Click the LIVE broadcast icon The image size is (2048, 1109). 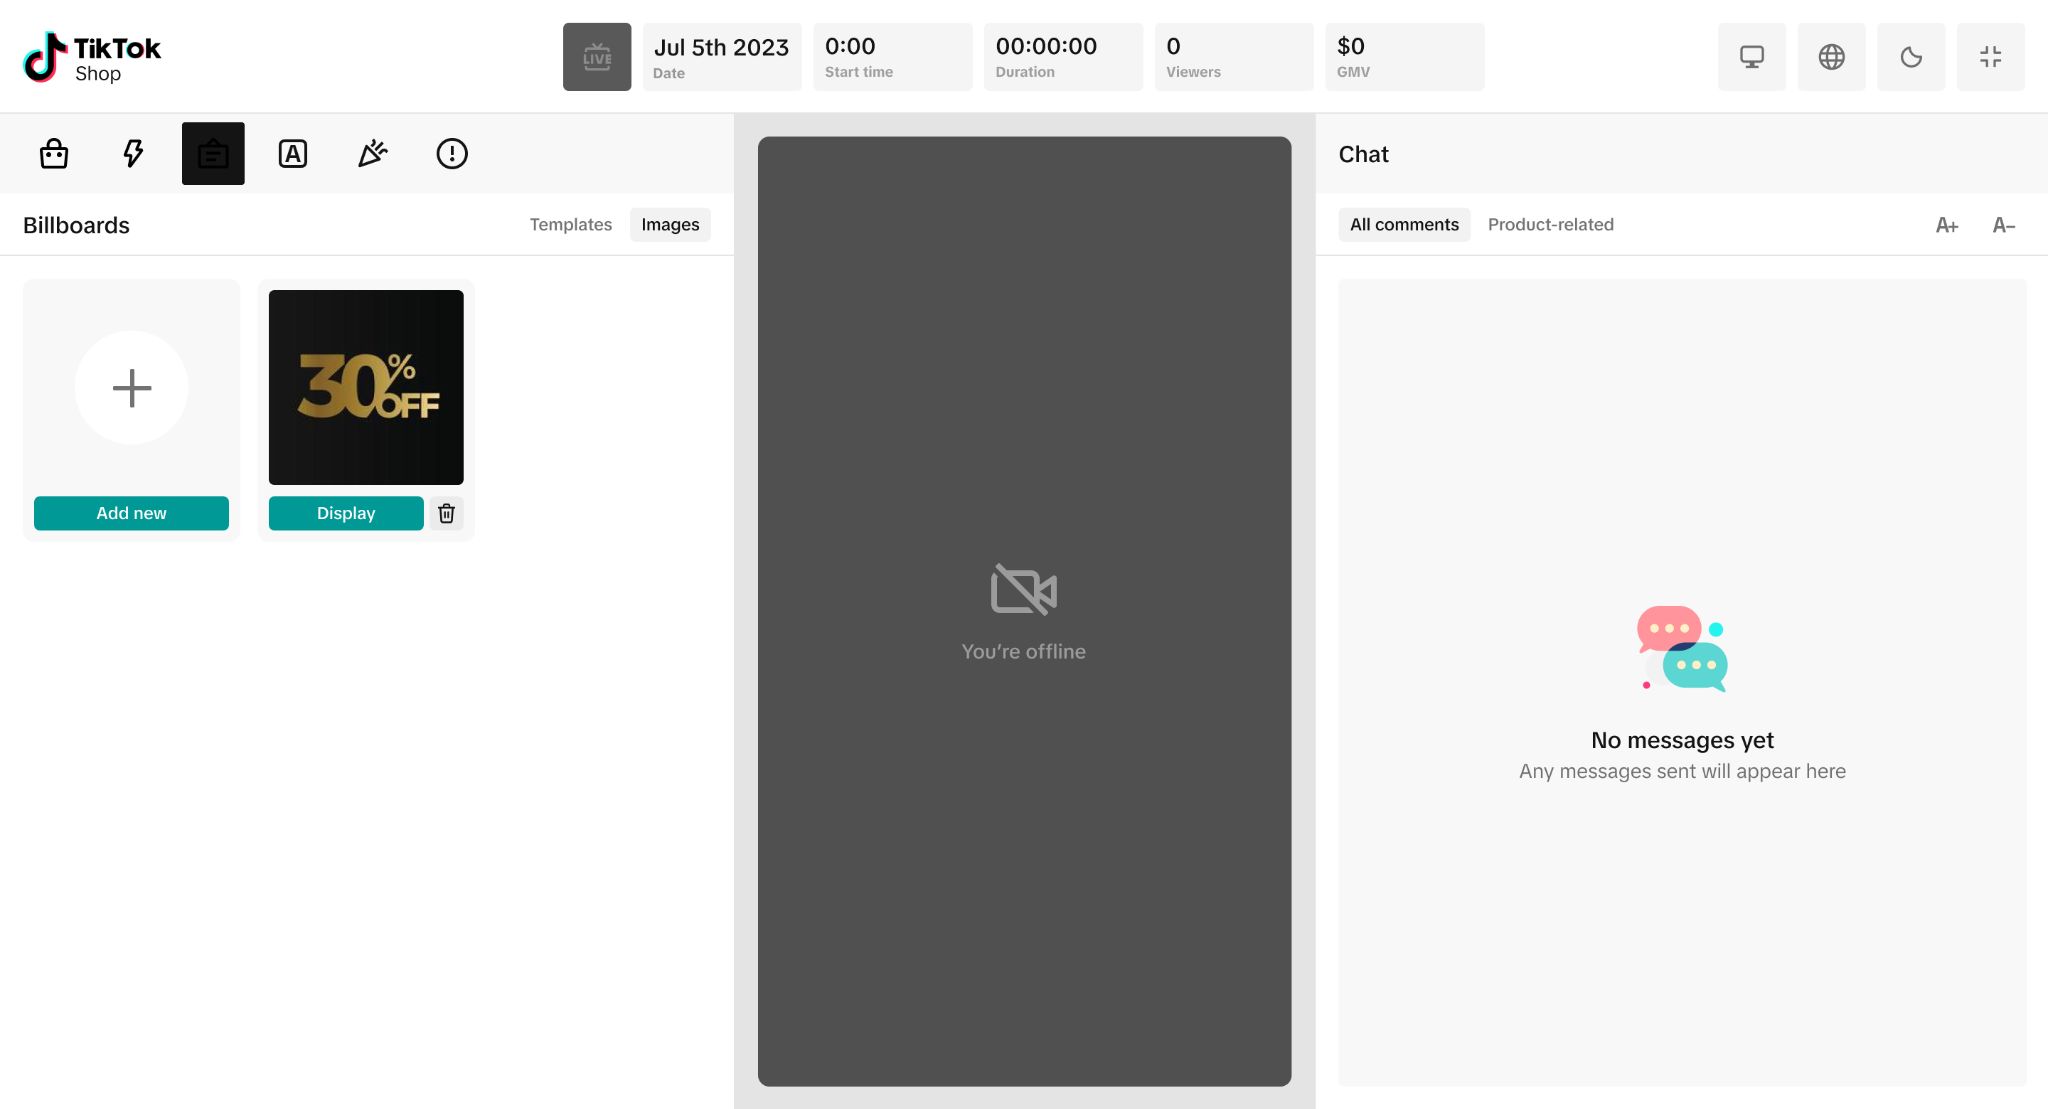597,57
